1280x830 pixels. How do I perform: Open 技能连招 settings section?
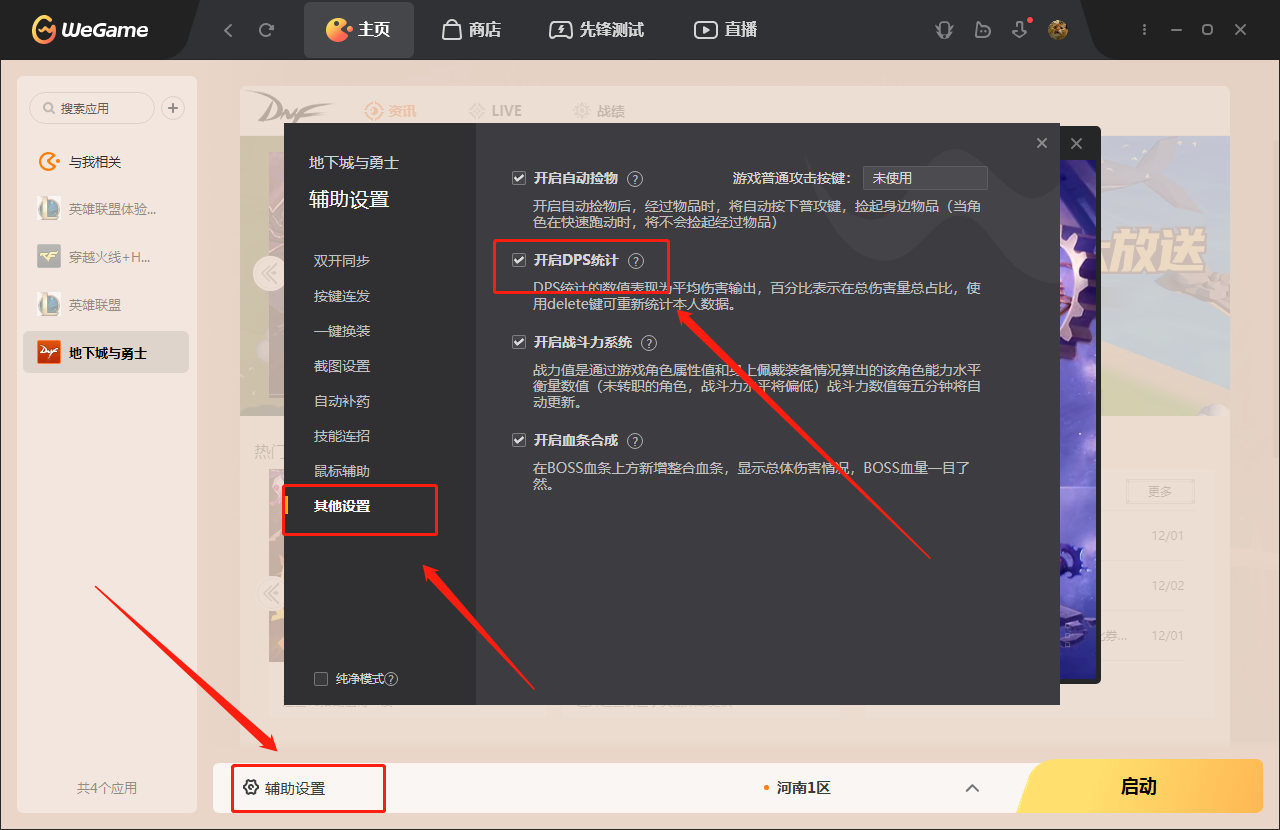(342, 436)
